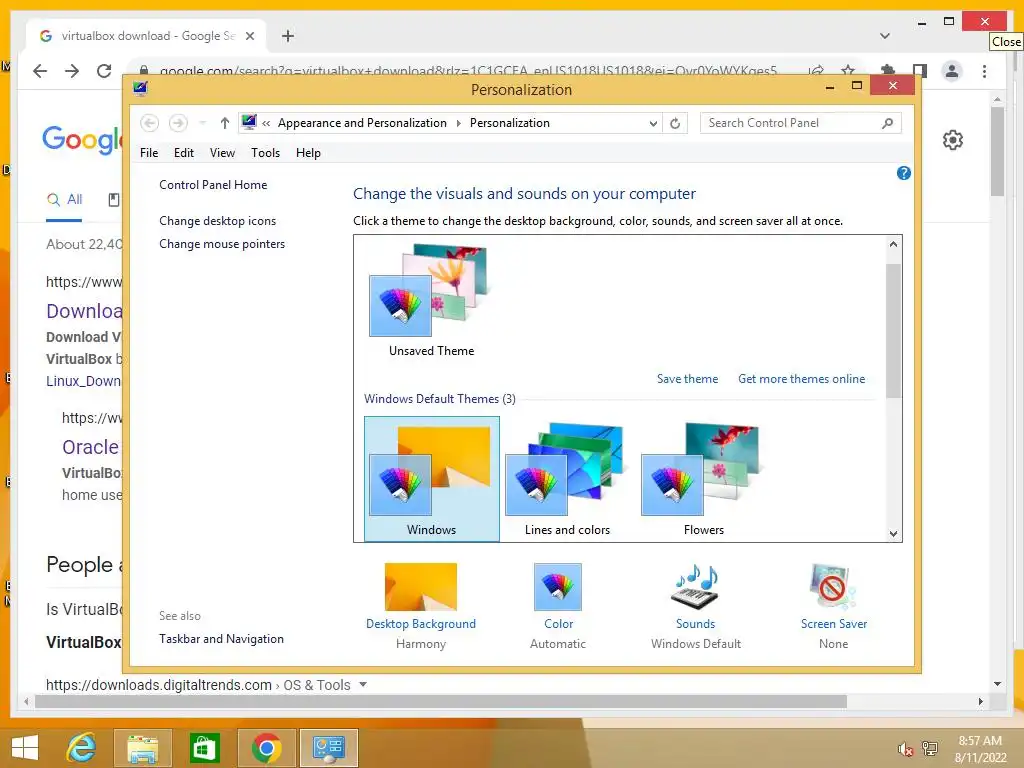
Task: Click the breadcrumb chevron before Appearance
Action: click(x=266, y=123)
